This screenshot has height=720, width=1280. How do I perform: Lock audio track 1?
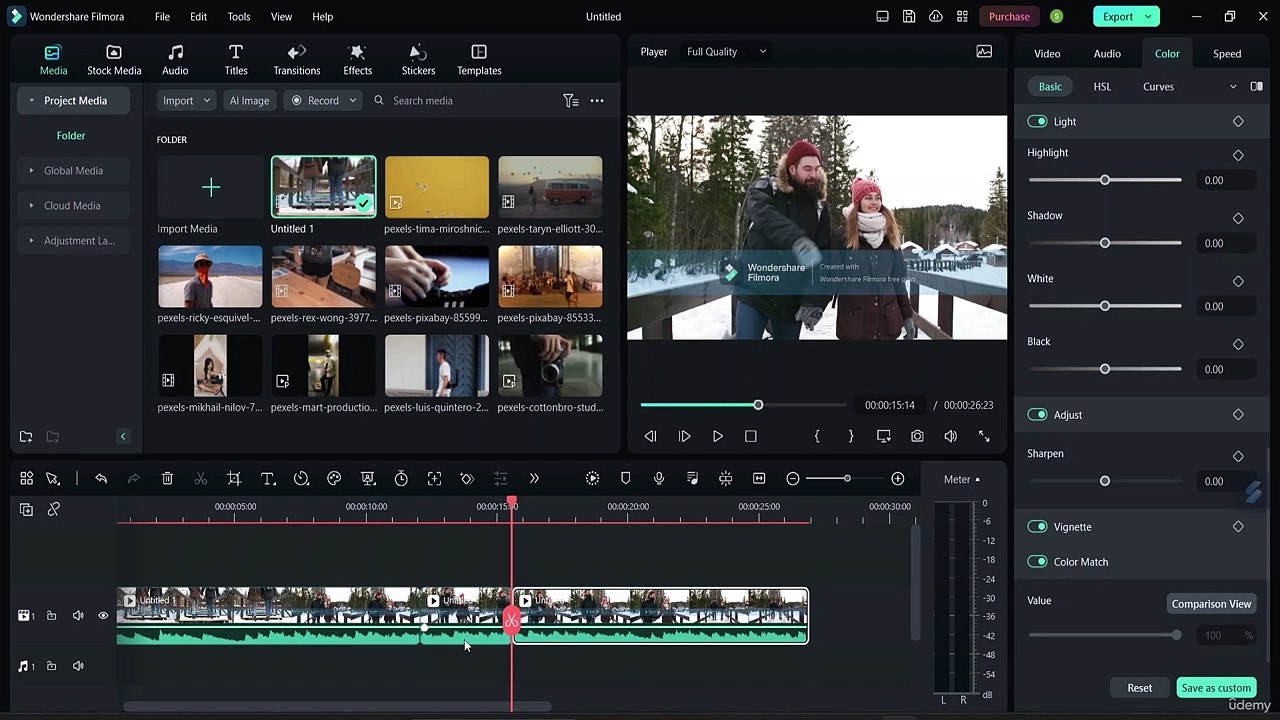pos(51,666)
